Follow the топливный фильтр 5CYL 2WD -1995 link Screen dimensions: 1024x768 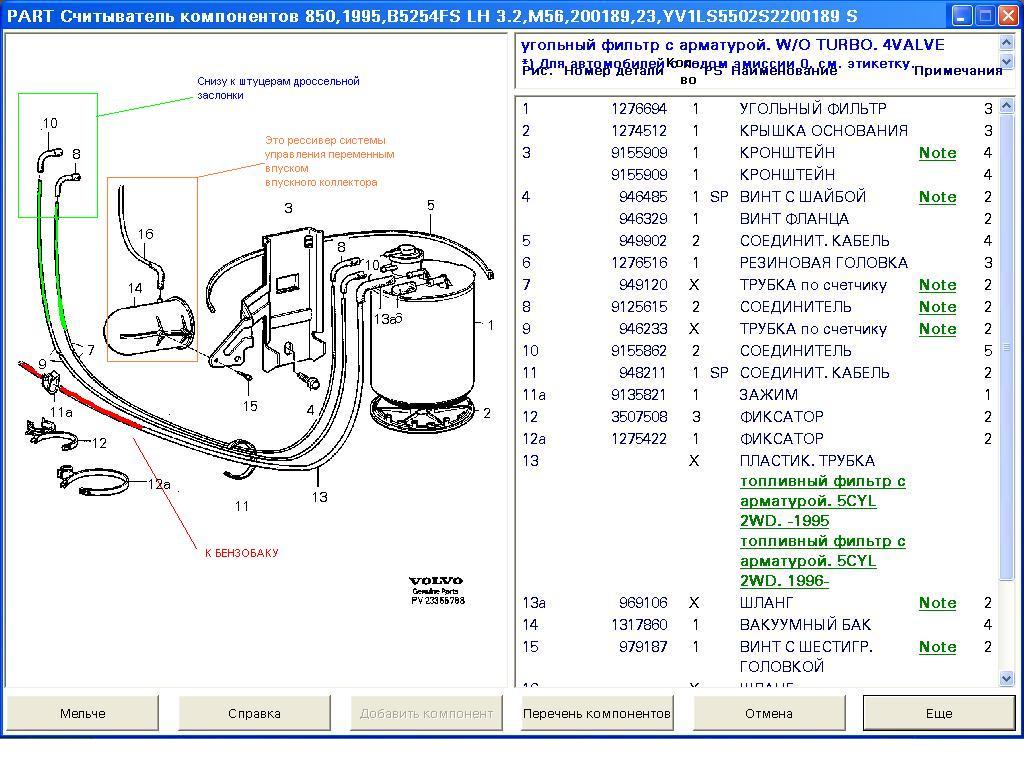822,501
